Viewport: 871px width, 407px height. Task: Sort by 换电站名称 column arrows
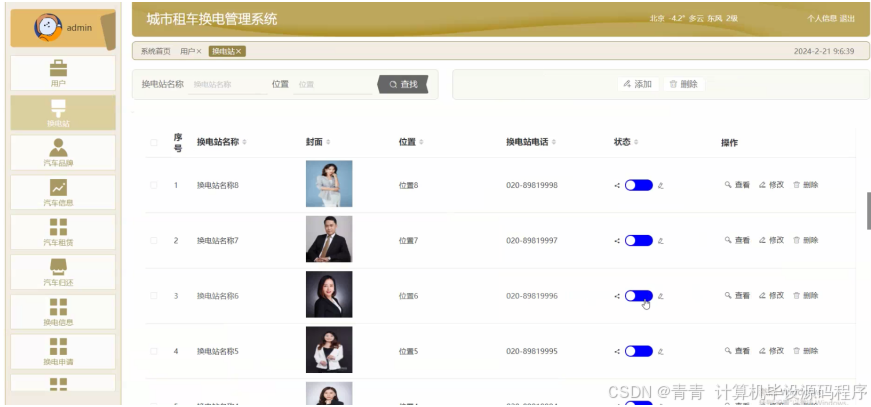coord(244,143)
